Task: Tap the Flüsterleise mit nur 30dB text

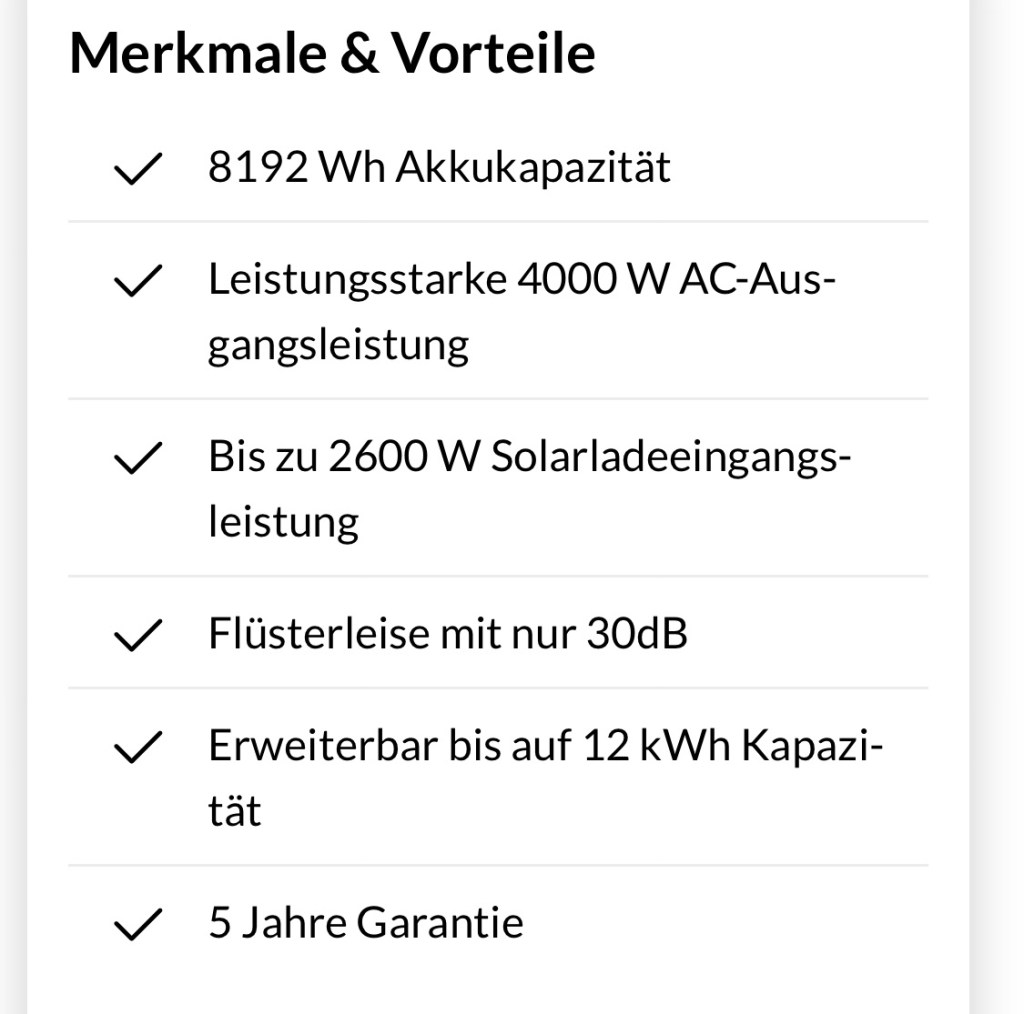Action: (447, 633)
